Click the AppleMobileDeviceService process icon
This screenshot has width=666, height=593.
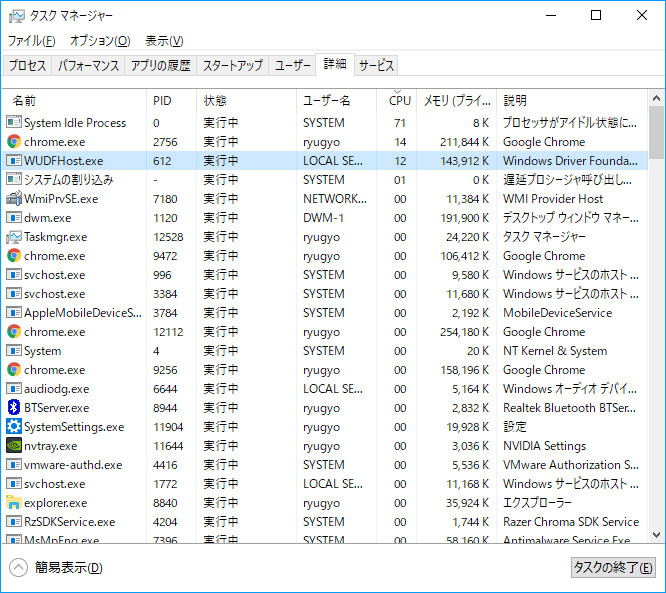pos(14,313)
